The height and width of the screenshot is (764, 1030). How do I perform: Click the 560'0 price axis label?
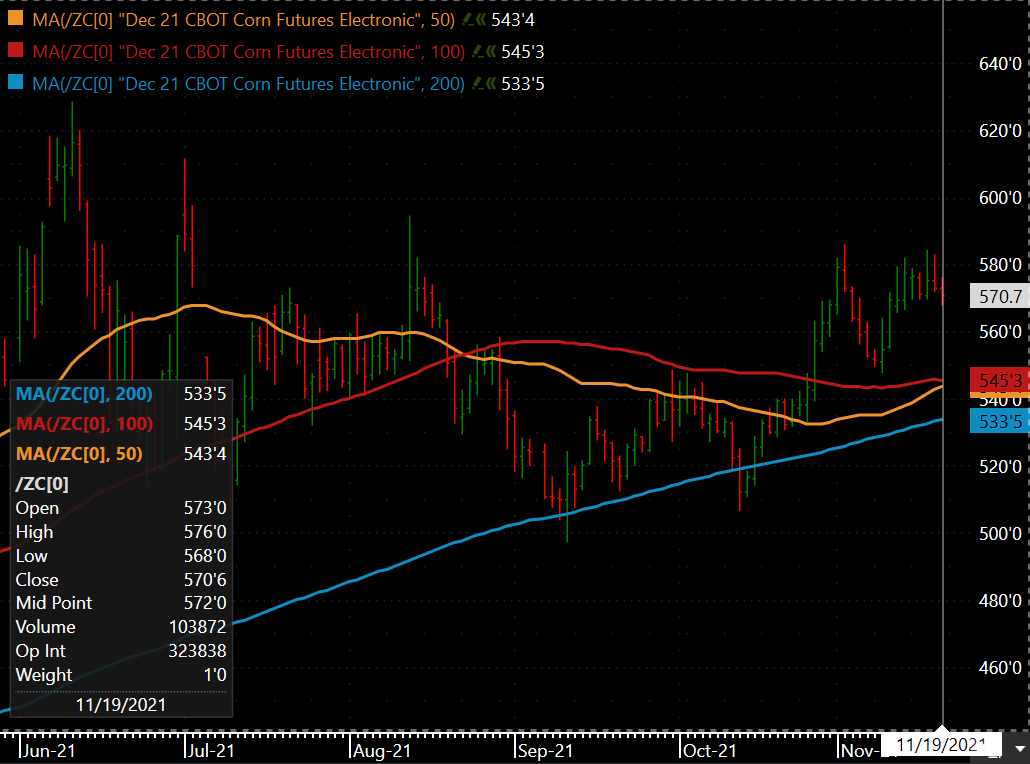1000,332
